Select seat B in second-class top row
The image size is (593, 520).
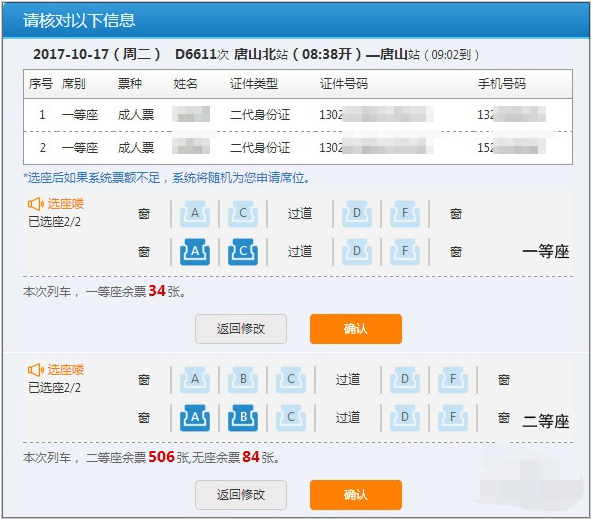tap(243, 380)
